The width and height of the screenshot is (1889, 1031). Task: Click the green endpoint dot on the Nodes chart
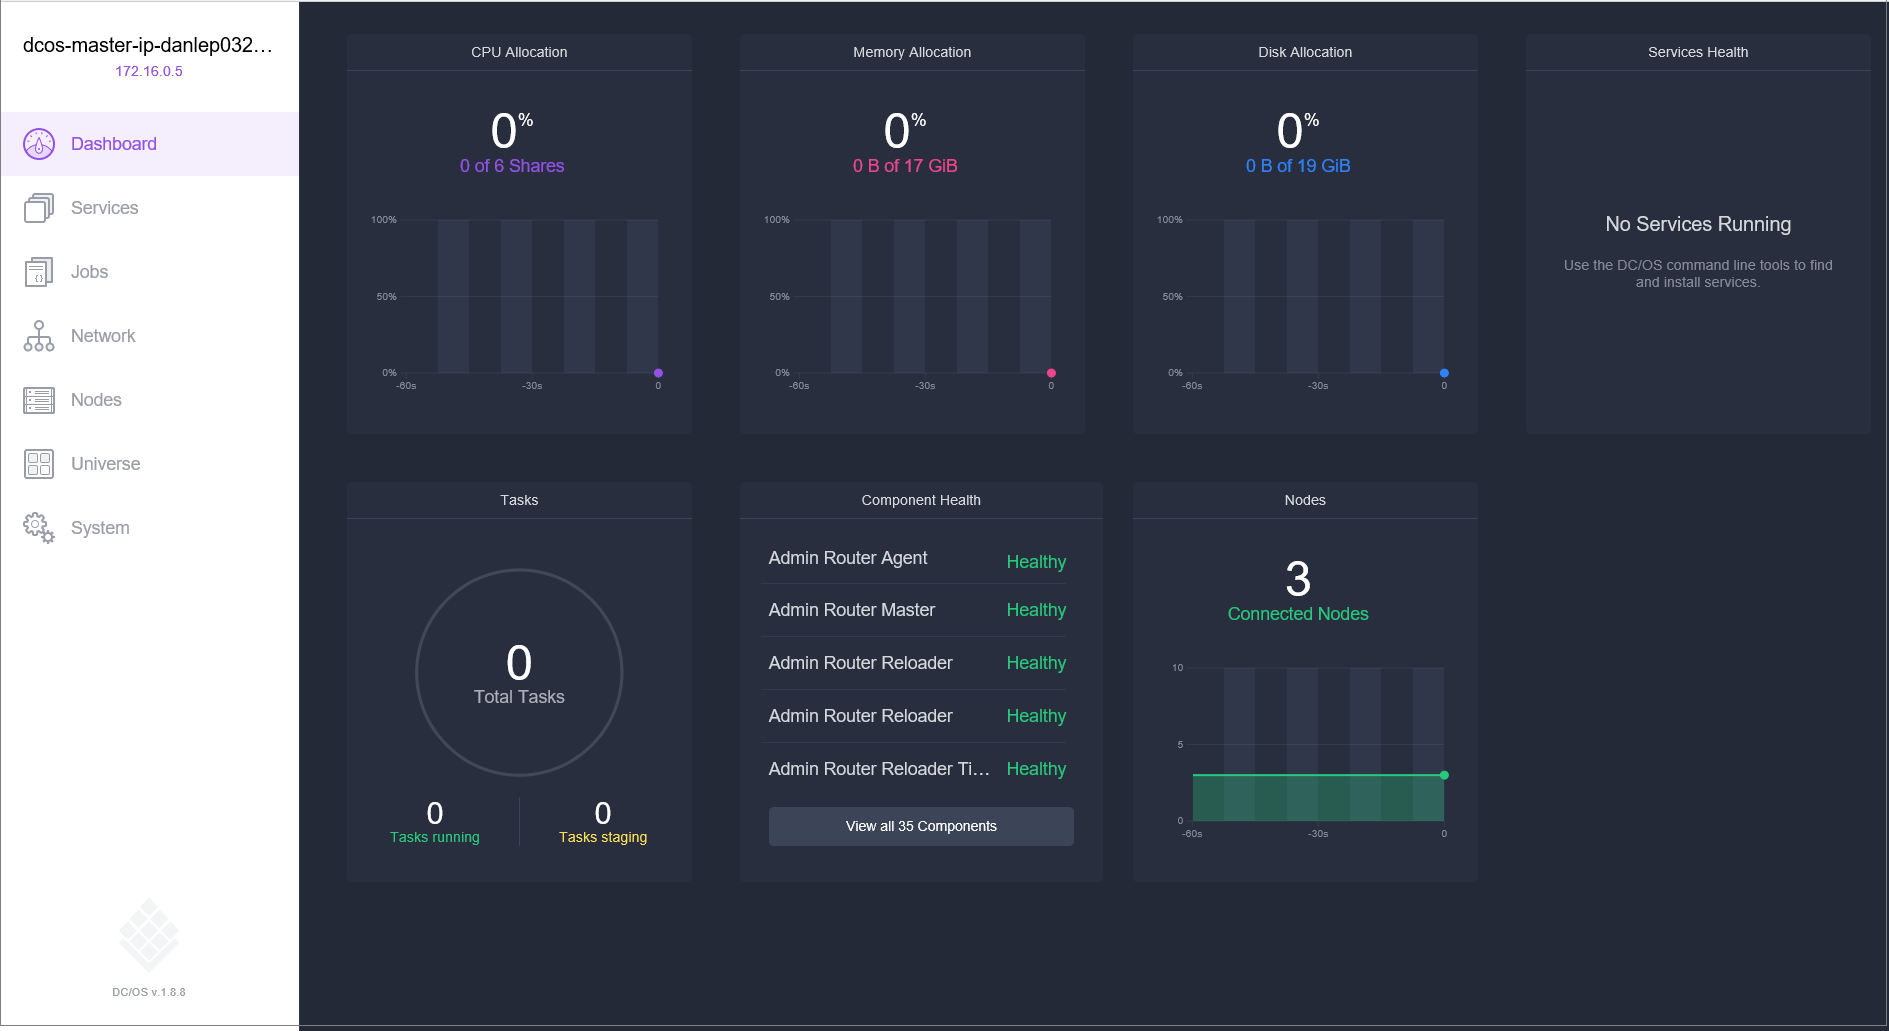1443,774
